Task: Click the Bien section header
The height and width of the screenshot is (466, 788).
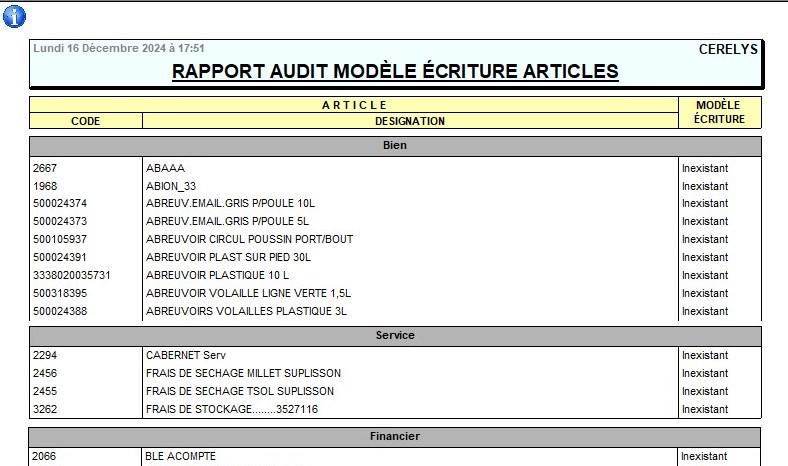Action: (x=395, y=146)
